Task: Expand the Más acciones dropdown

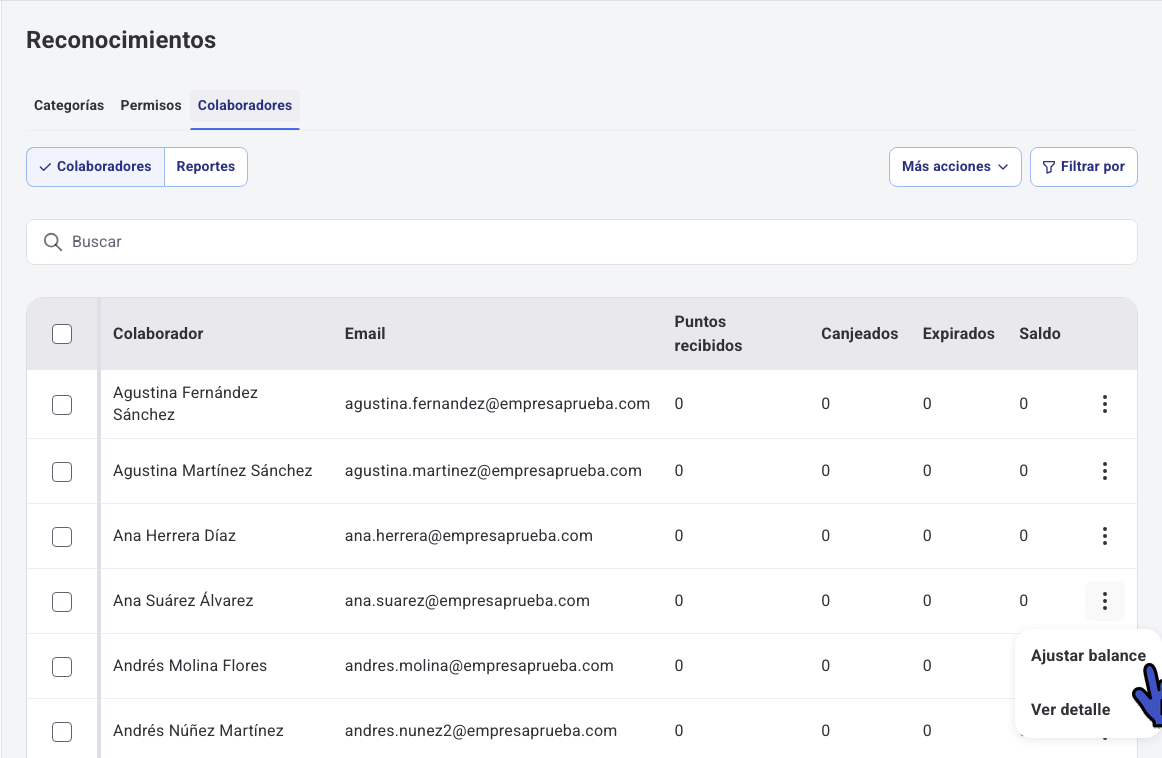Action: (954, 167)
